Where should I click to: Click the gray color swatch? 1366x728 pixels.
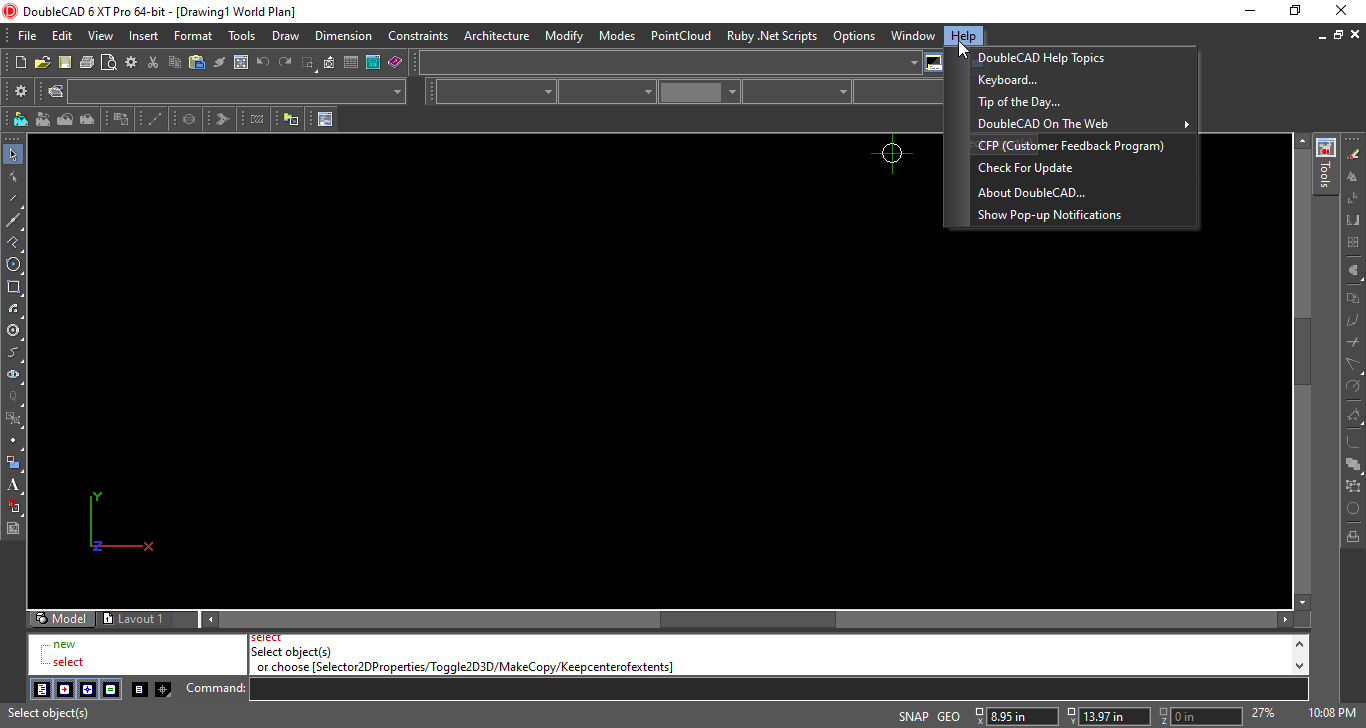pos(691,92)
